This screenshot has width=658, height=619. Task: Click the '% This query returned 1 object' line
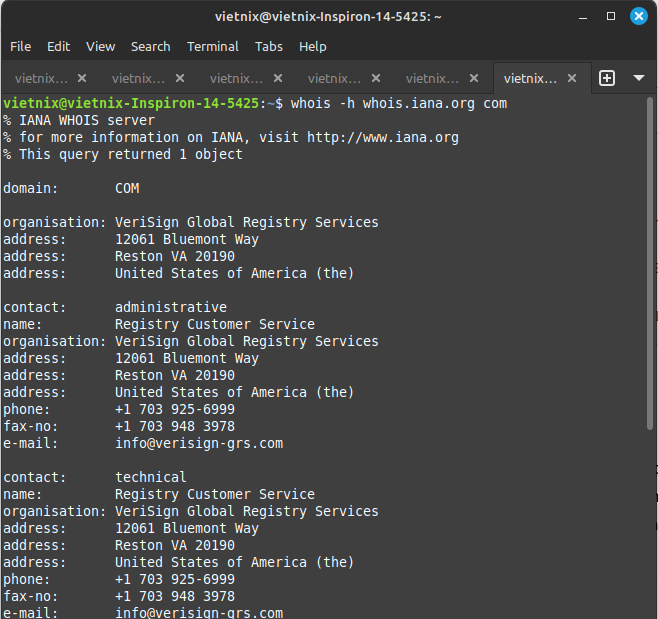click(x=123, y=154)
